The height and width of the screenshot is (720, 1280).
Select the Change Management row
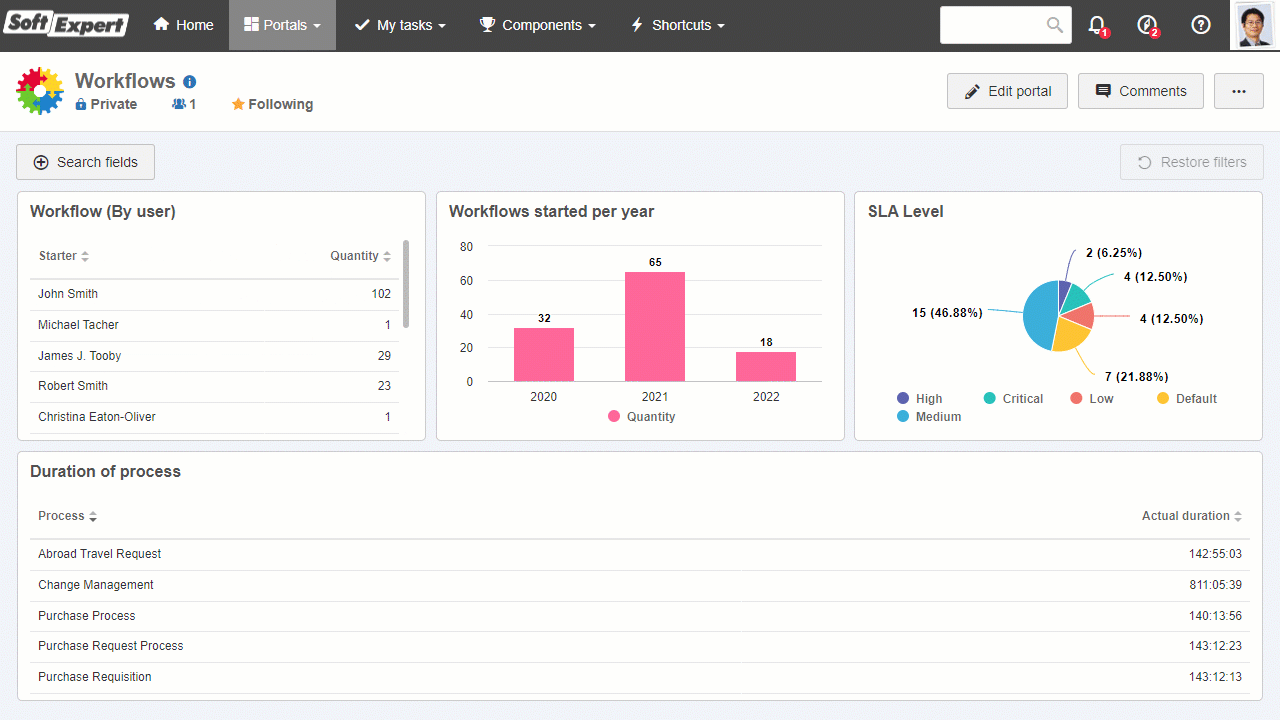[x=640, y=585]
